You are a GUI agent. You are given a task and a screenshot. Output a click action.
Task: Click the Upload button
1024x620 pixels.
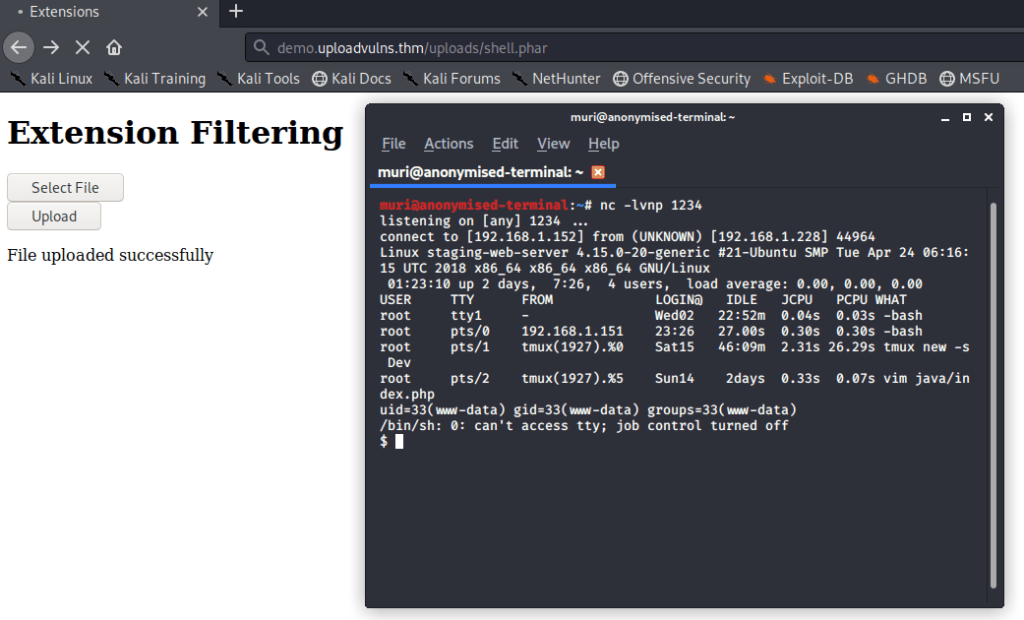click(x=54, y=216)
